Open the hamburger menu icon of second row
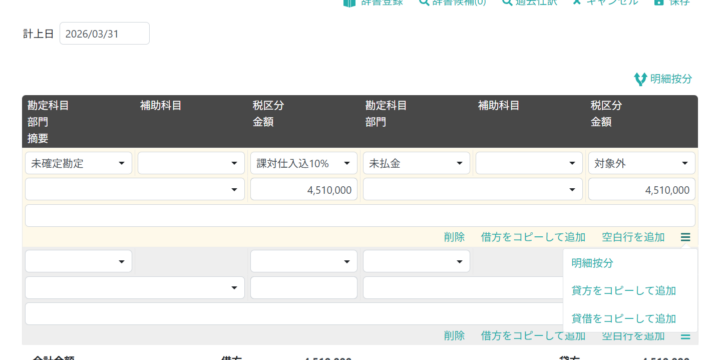720x360 pixels. [685, 336]
